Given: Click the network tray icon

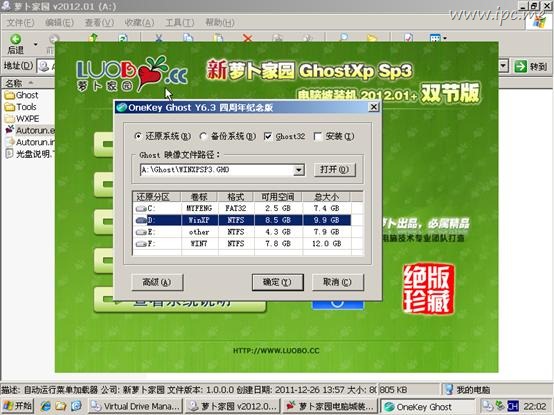Looking at the screenshot, I should click(488, 407).
